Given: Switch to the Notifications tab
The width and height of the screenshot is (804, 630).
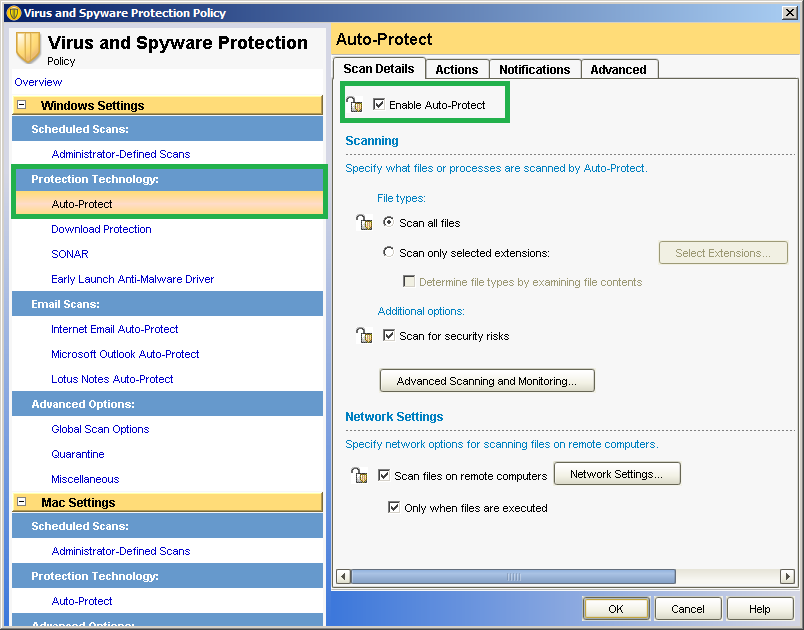Looking at the screenshot, I should pyautogui.click(x=534, y=69).
